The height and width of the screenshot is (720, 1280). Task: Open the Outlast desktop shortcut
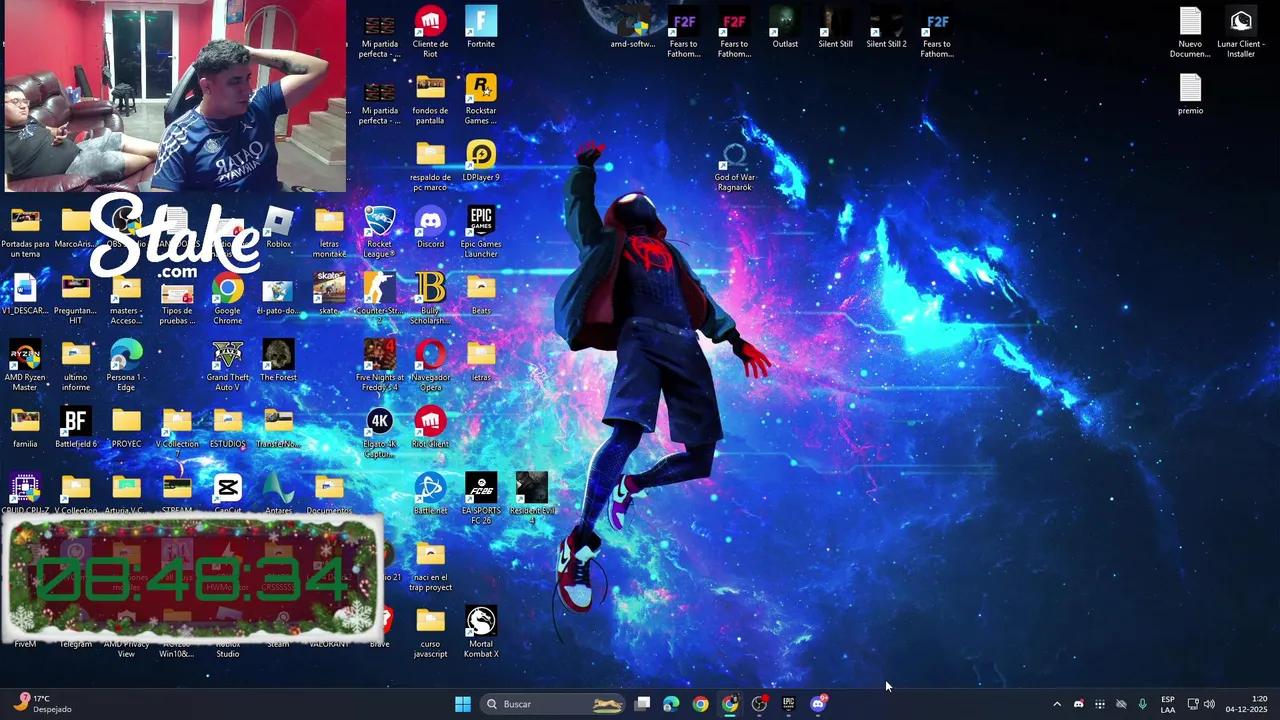coord(785,28)
